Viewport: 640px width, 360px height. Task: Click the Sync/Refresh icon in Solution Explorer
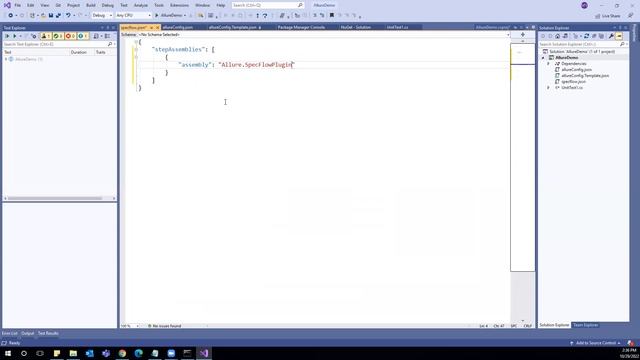[587, 36]
